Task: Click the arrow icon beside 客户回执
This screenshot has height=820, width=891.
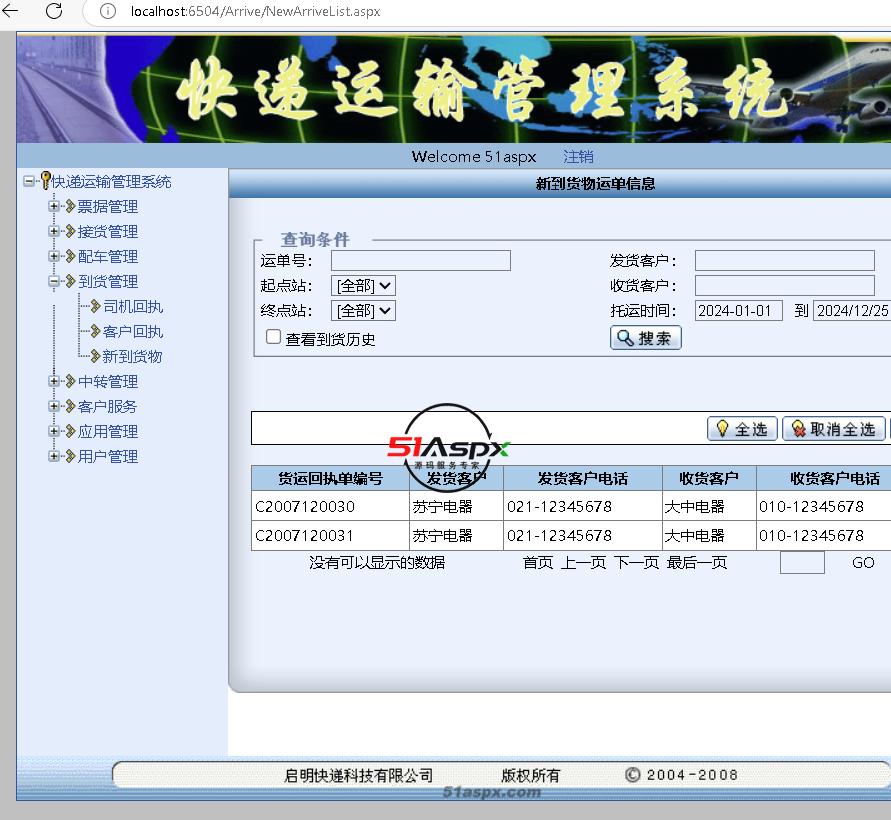Action: click(x=95, y=331)
